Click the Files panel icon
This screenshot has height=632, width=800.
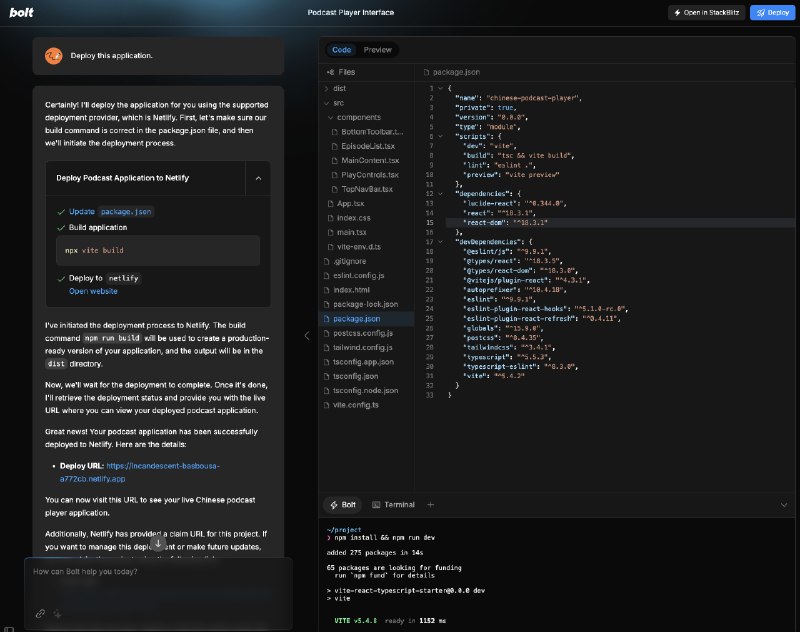pyautogui.click(x=330, y=72)
